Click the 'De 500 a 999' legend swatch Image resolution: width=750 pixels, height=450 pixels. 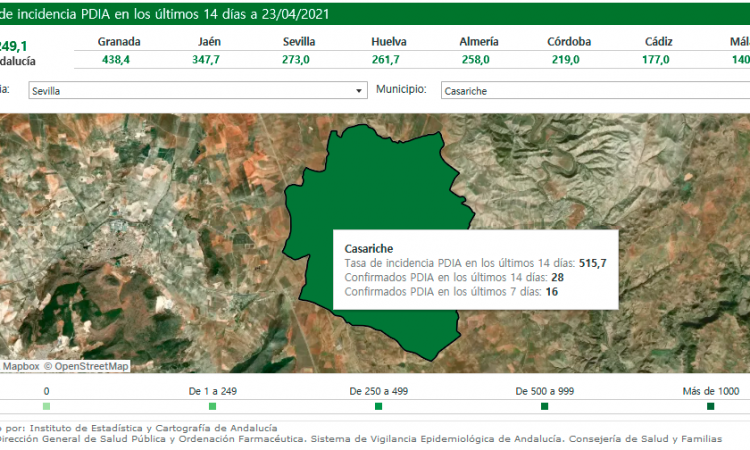pos(544,407)
